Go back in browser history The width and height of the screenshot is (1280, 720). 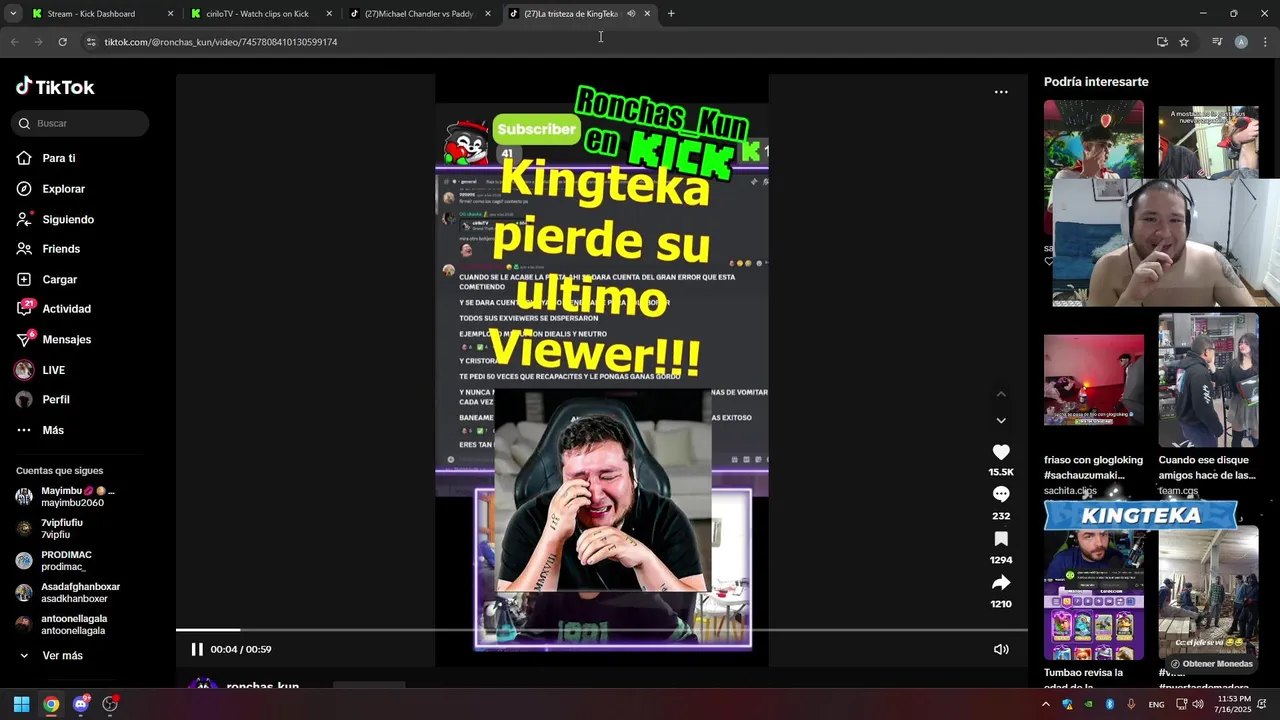(14, 42)
